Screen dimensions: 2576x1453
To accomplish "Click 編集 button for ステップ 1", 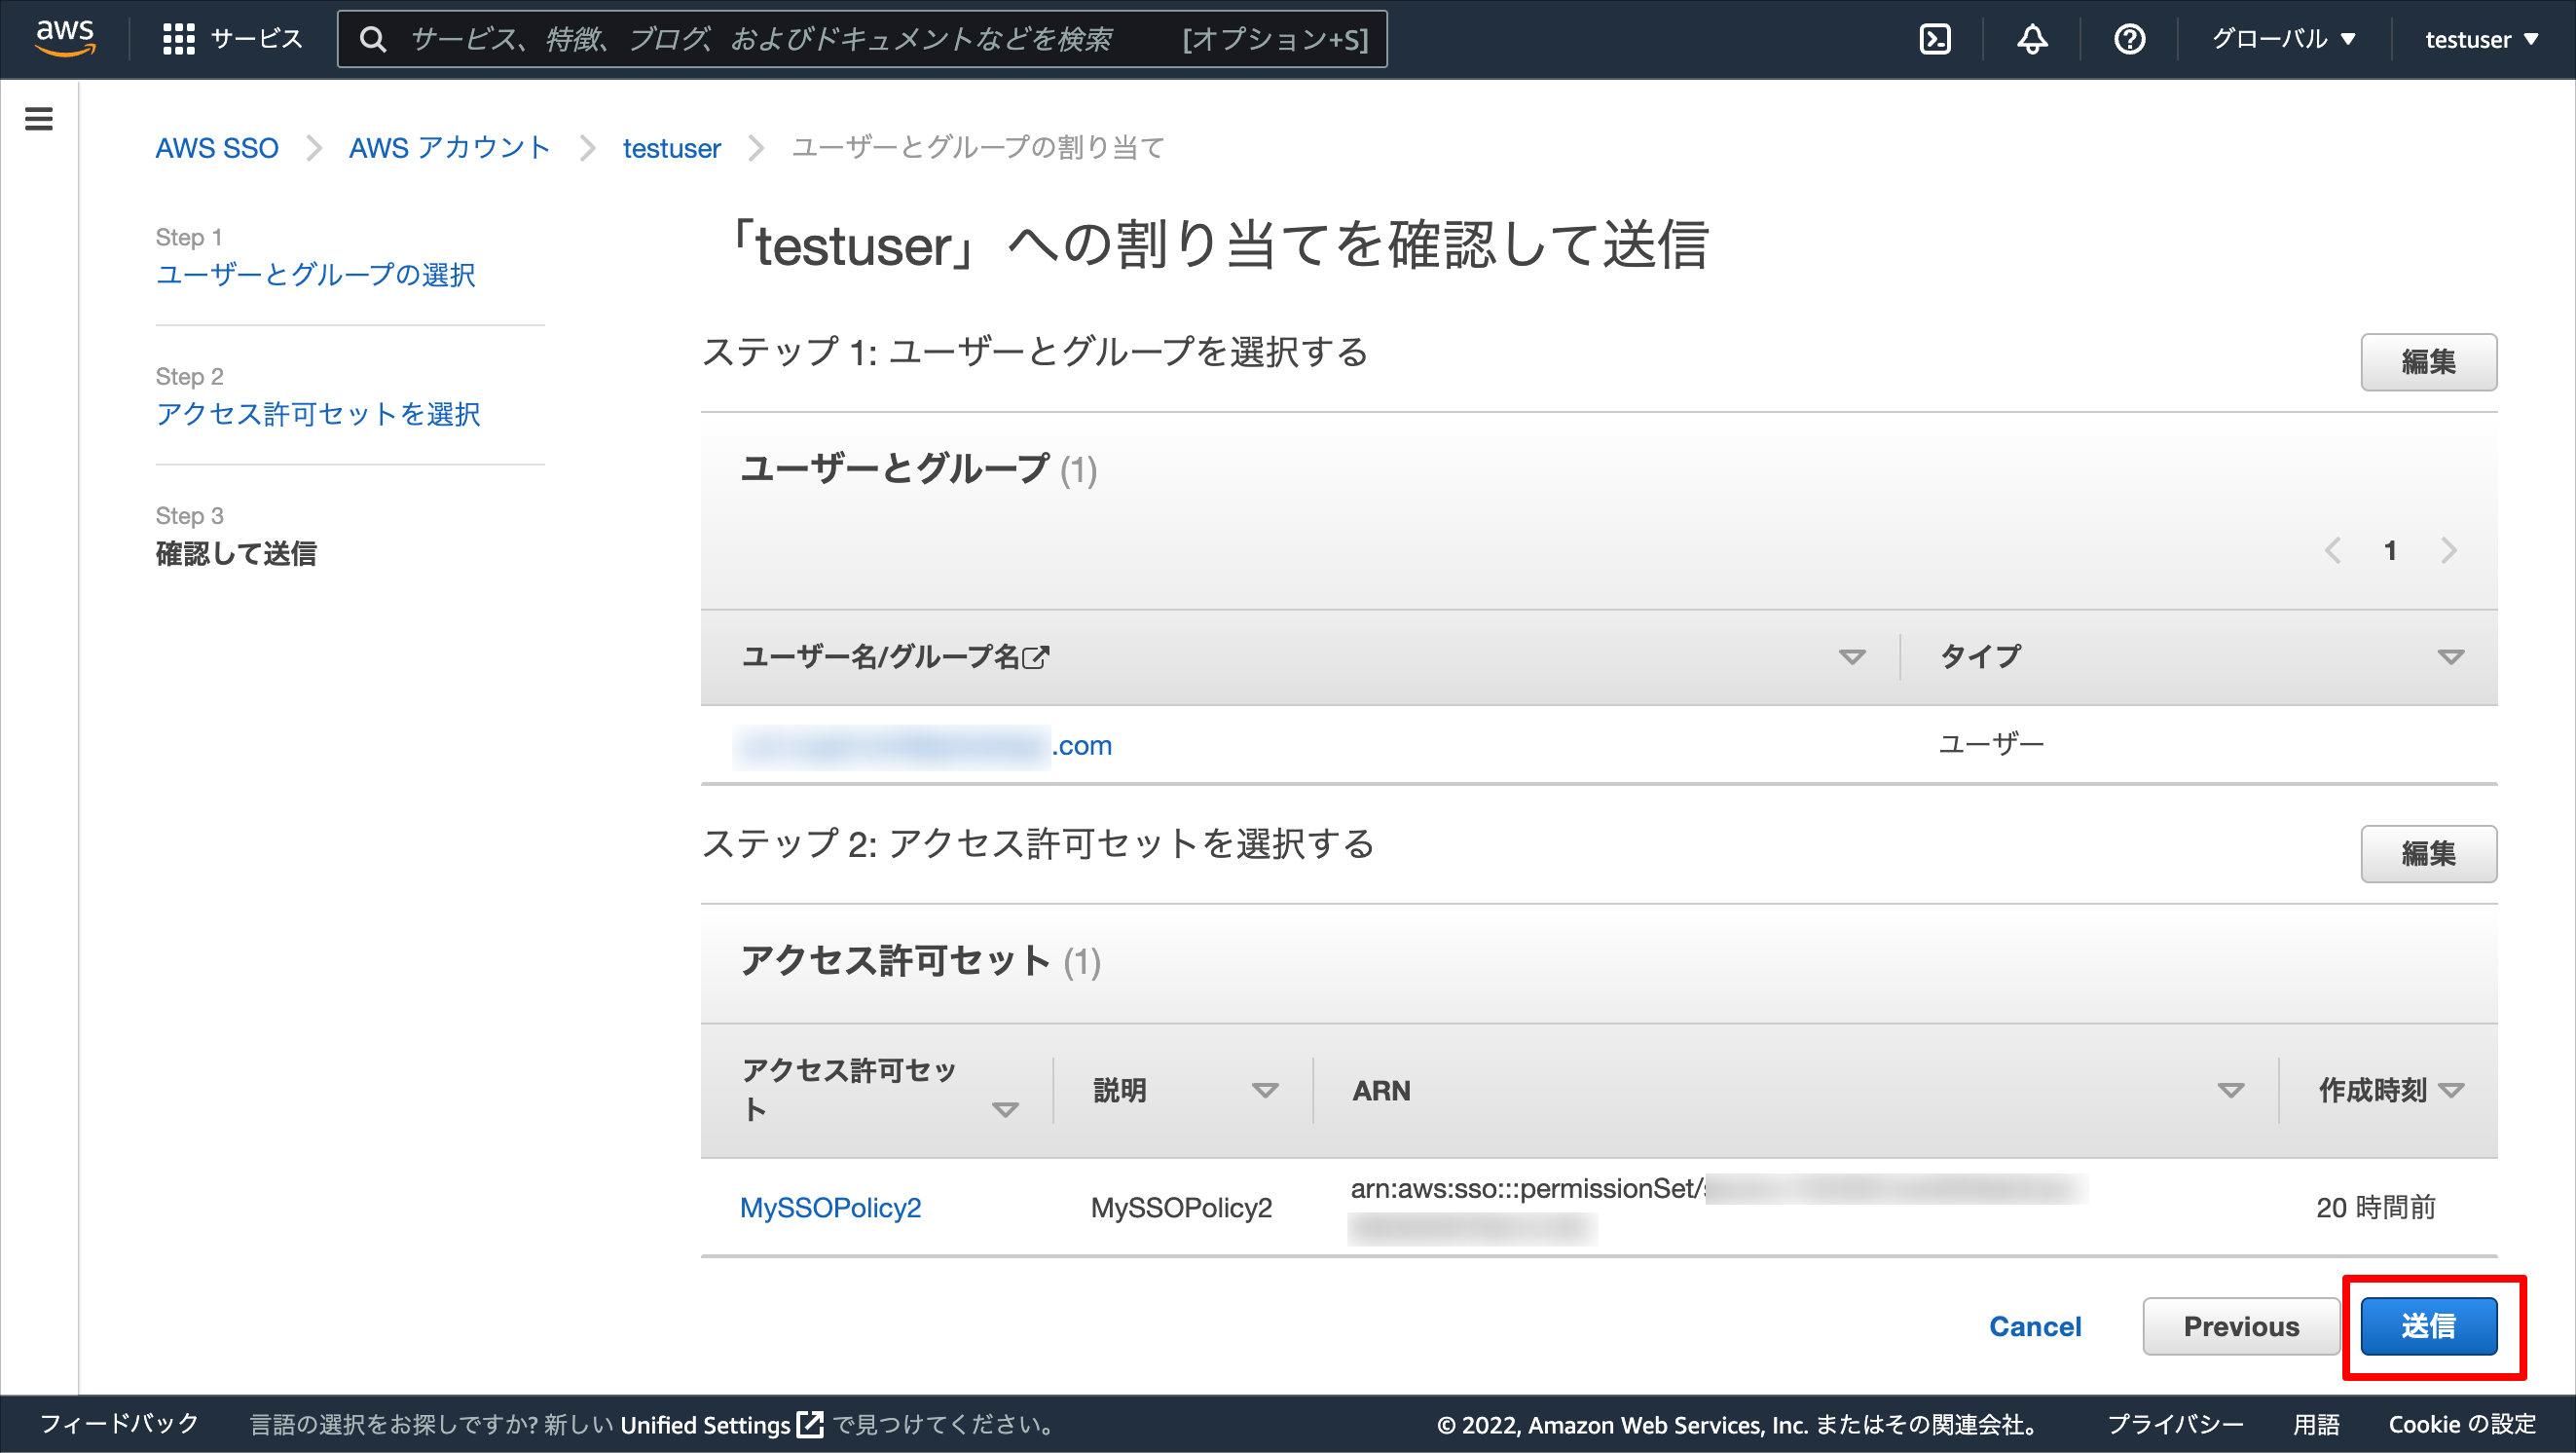I will [2428, 362].
